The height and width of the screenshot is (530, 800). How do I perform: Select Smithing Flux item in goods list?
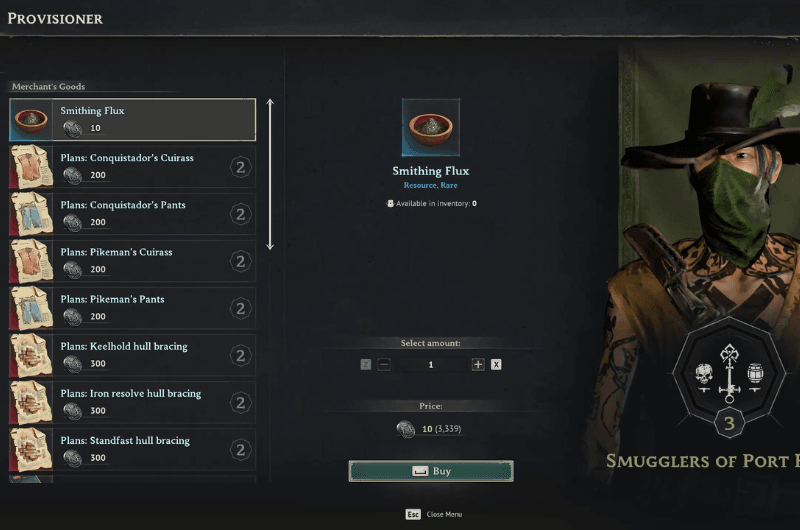click(133, 119)
